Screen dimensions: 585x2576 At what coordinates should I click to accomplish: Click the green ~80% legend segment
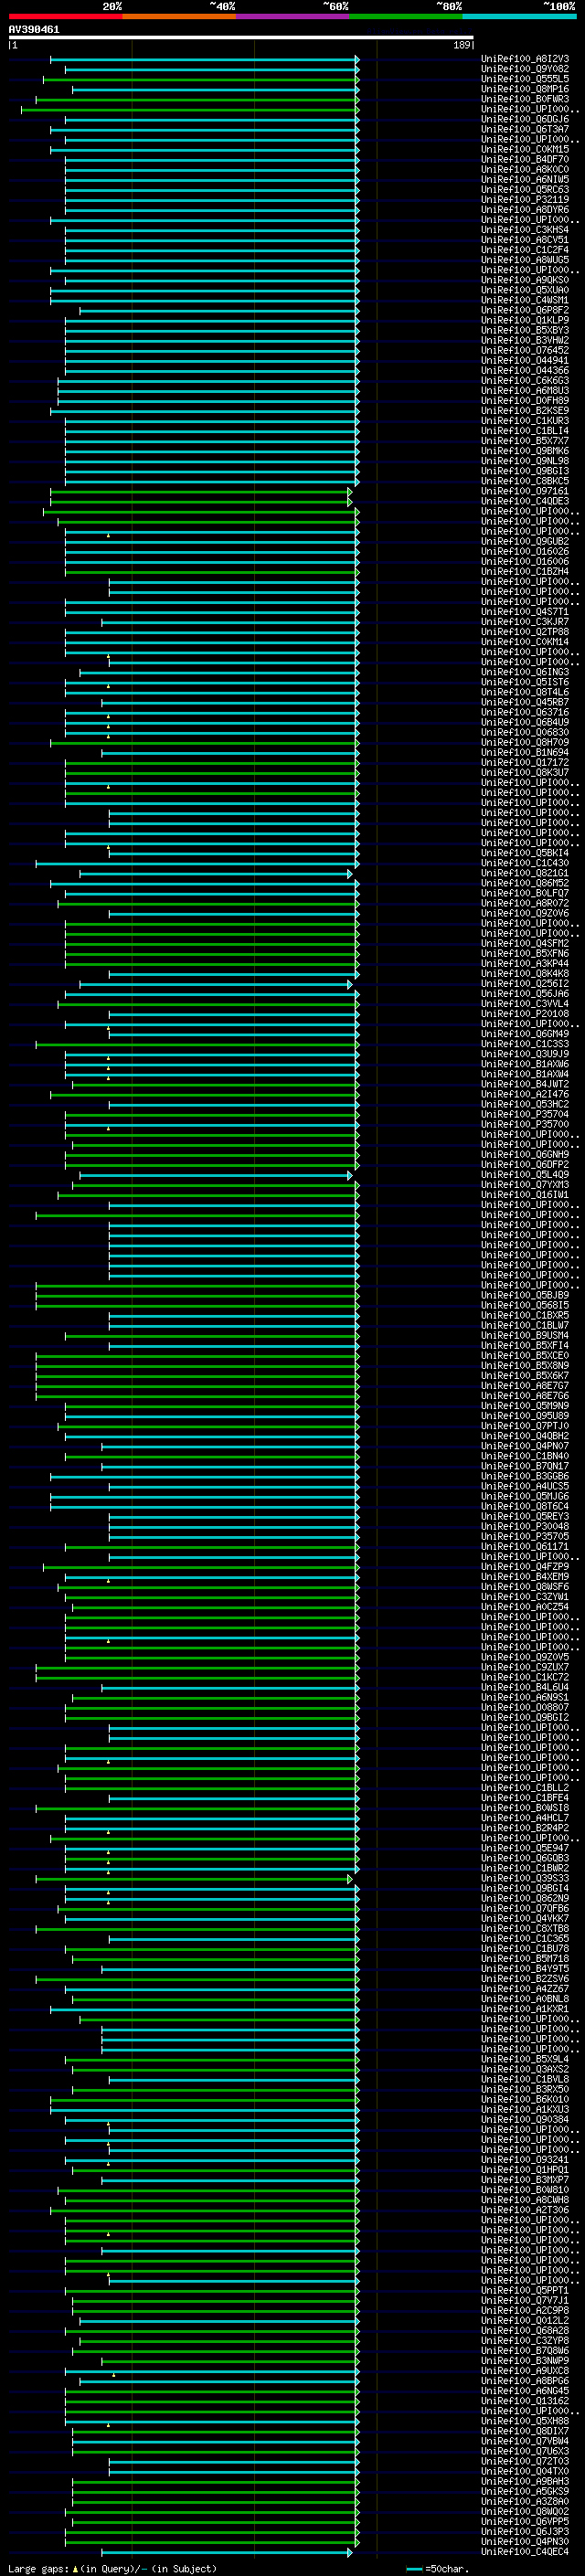click(x=406, y=16)
